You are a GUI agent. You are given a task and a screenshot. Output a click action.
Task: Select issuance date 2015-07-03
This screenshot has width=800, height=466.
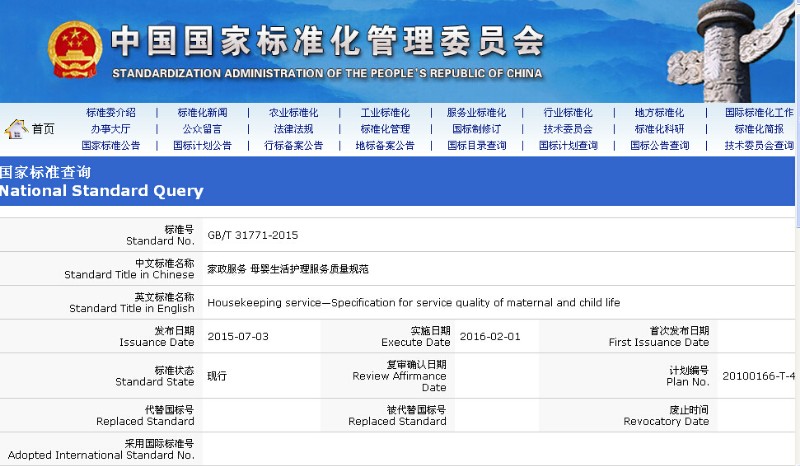coord(238,336)
